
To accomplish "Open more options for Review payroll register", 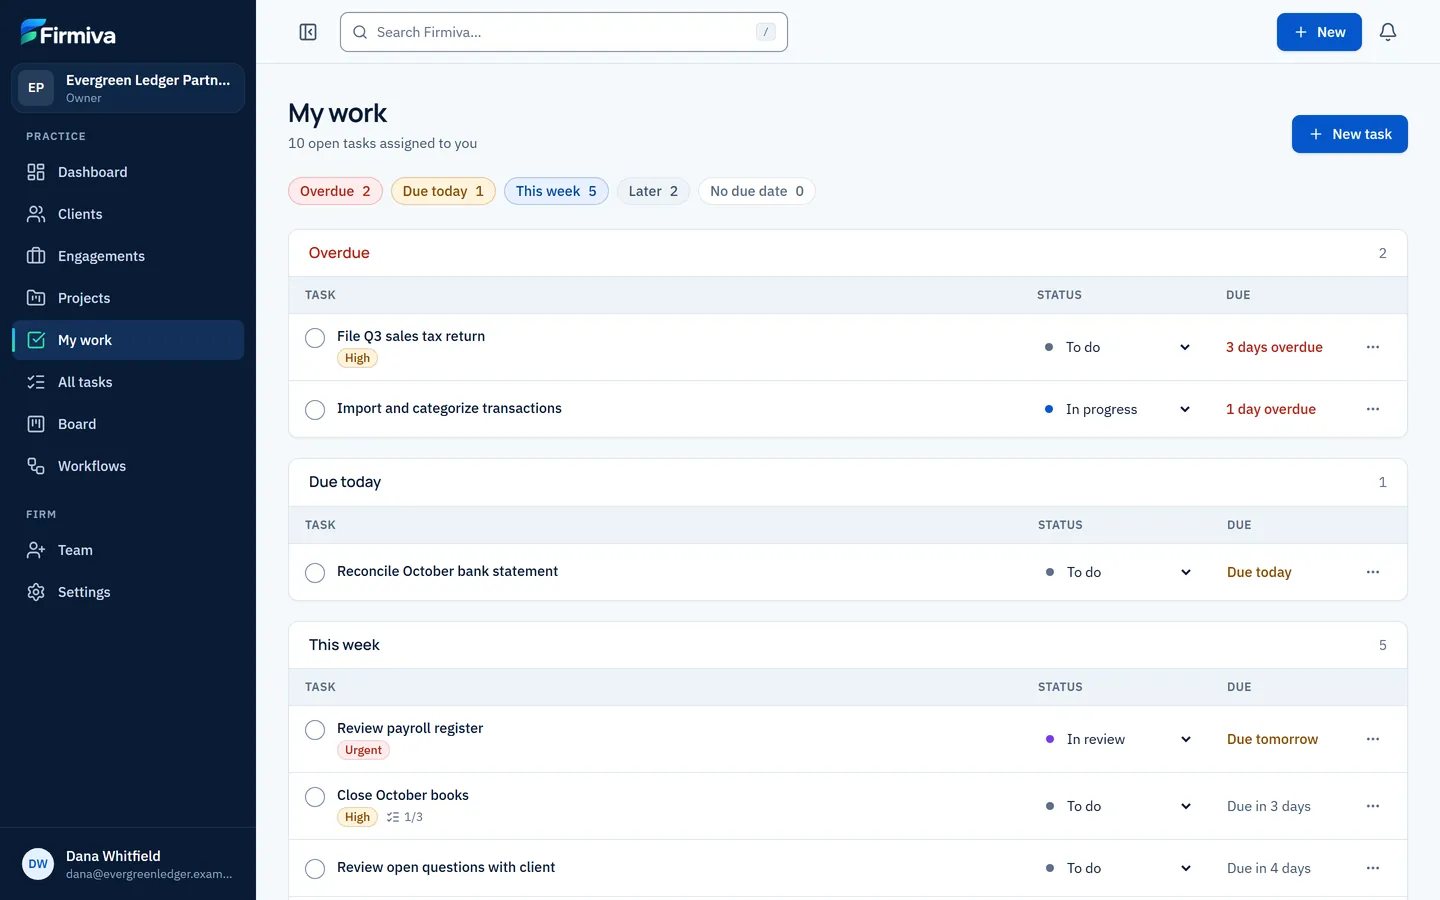I will [1373, 739].
